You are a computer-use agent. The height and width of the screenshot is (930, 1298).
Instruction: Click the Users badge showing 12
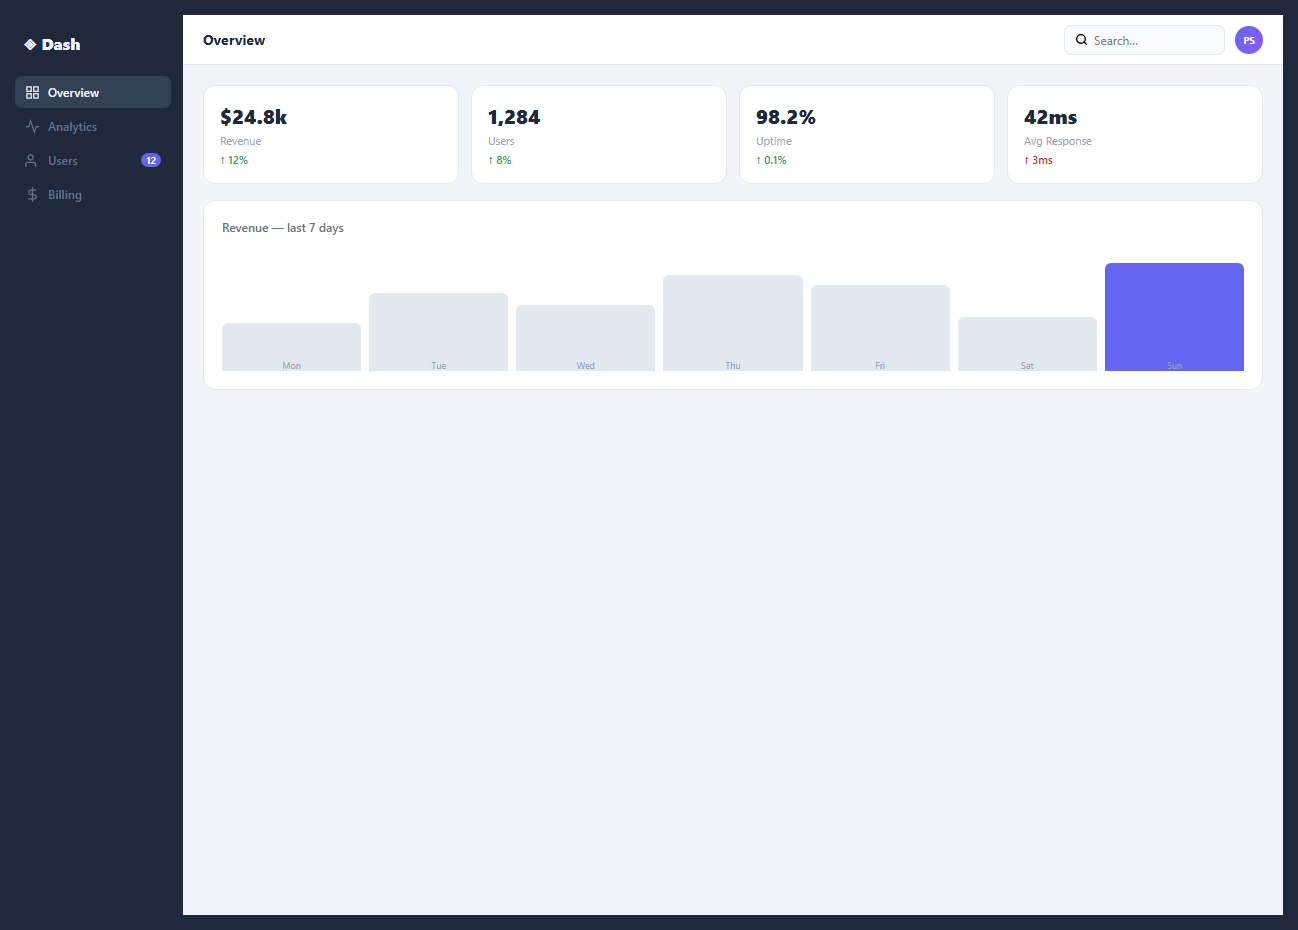click(x=151, y=160)
